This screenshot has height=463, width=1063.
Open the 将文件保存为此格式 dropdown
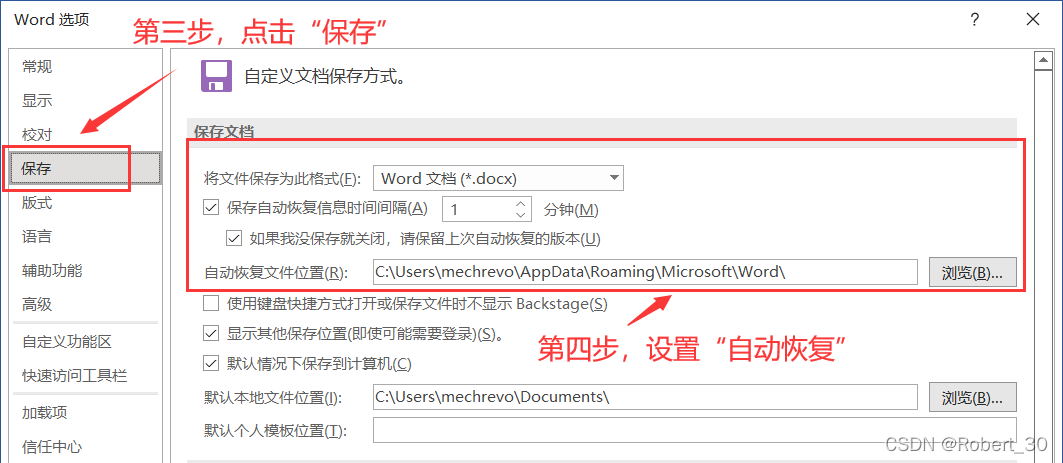point(498,179)
